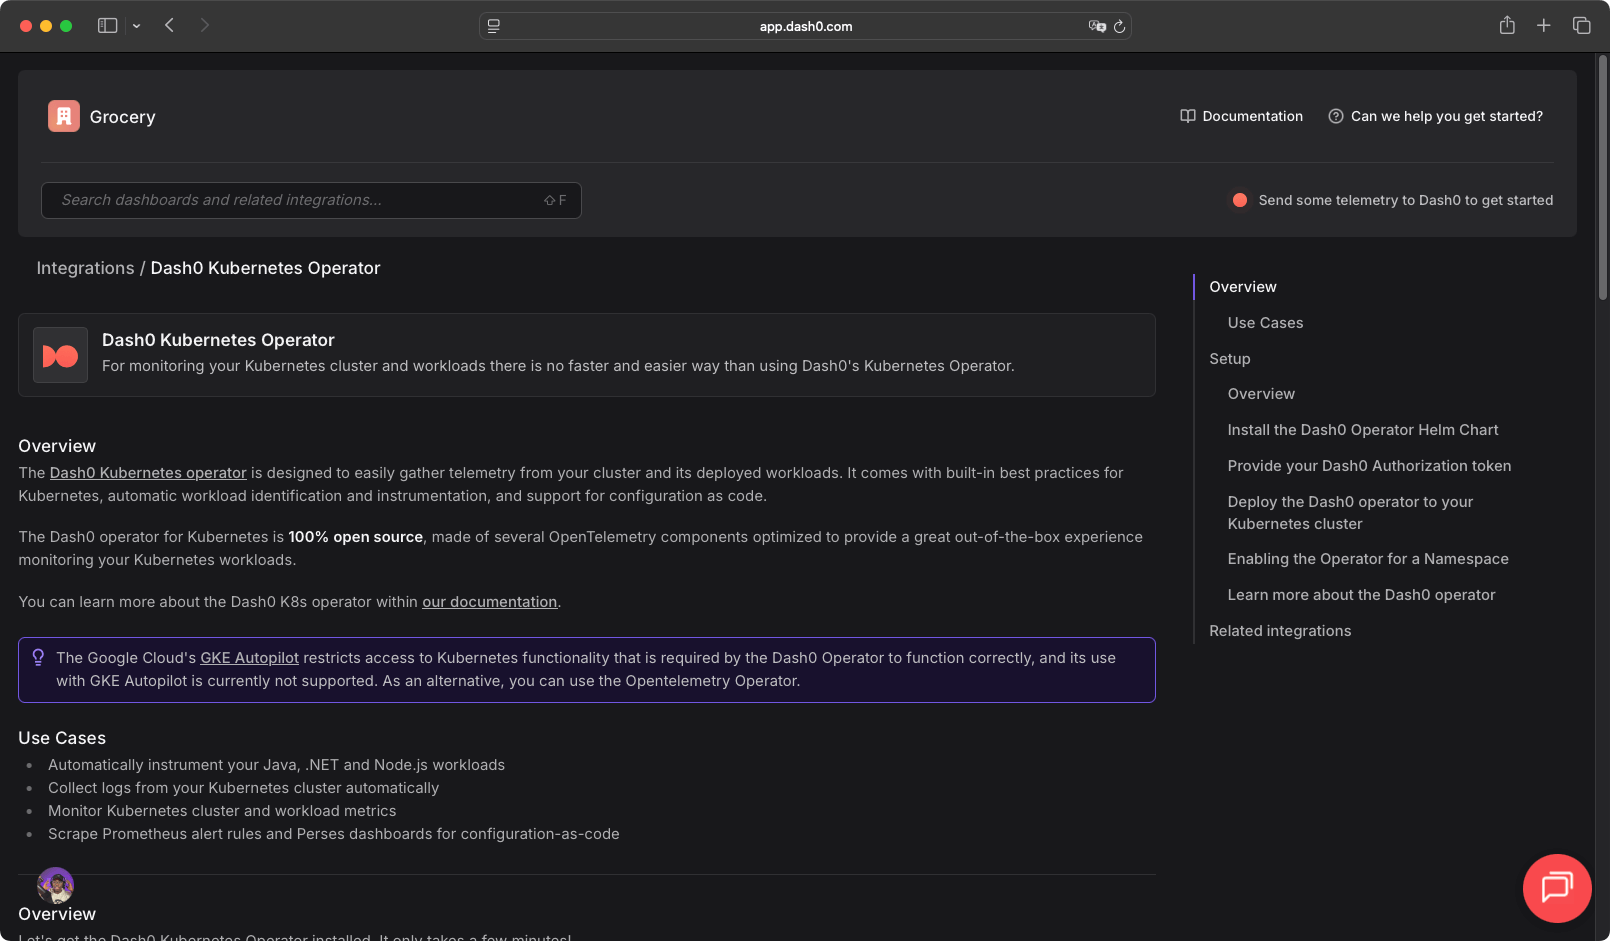Select Use Cases in the right navigation
The image size is (1610, 941).
pos(1264,322)
